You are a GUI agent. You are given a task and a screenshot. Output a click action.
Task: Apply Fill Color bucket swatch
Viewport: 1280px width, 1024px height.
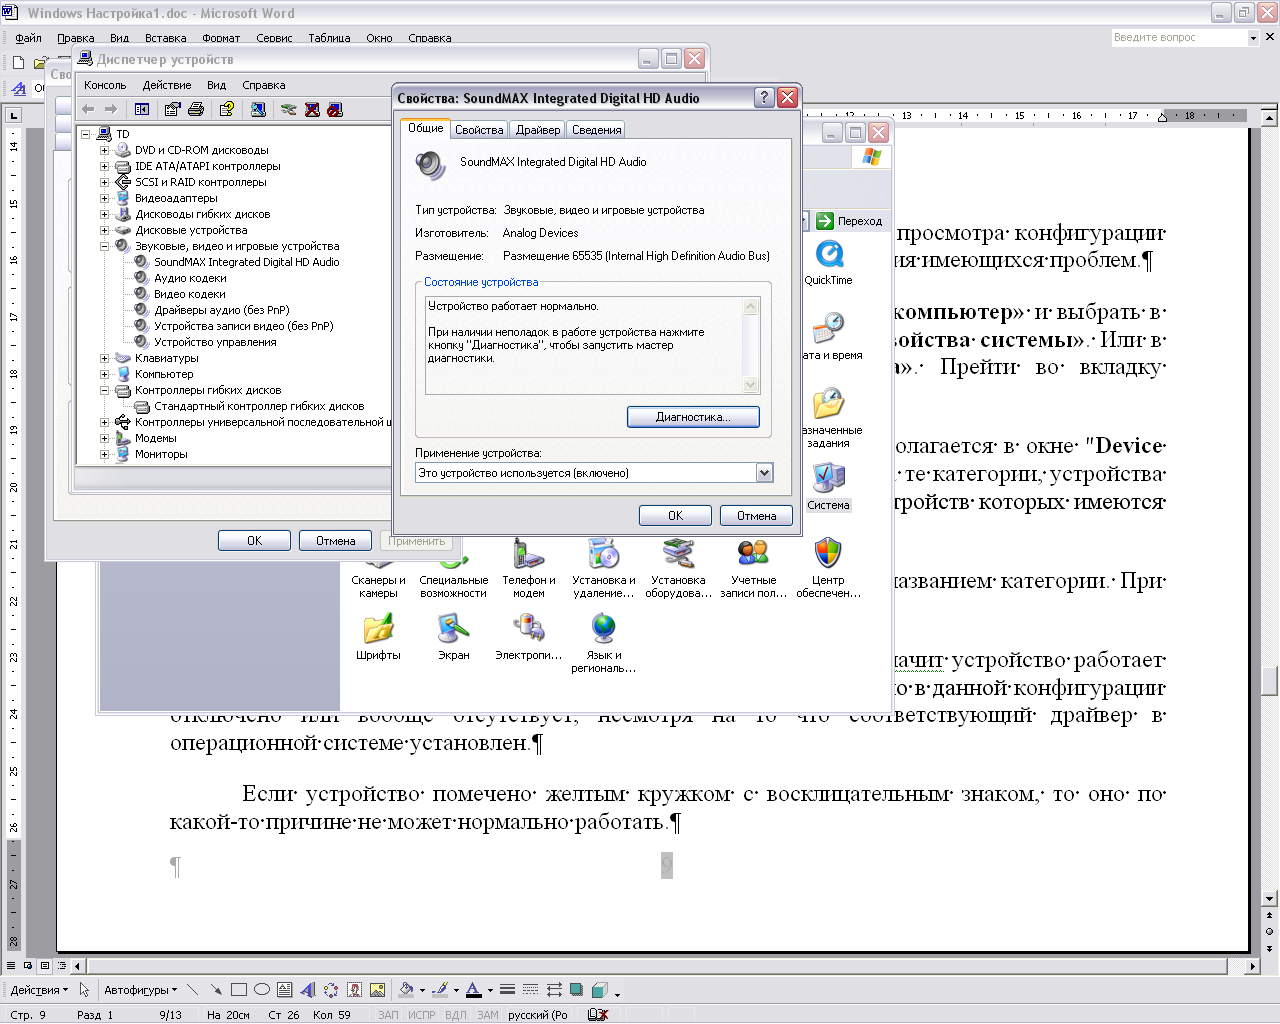[406, 990]
